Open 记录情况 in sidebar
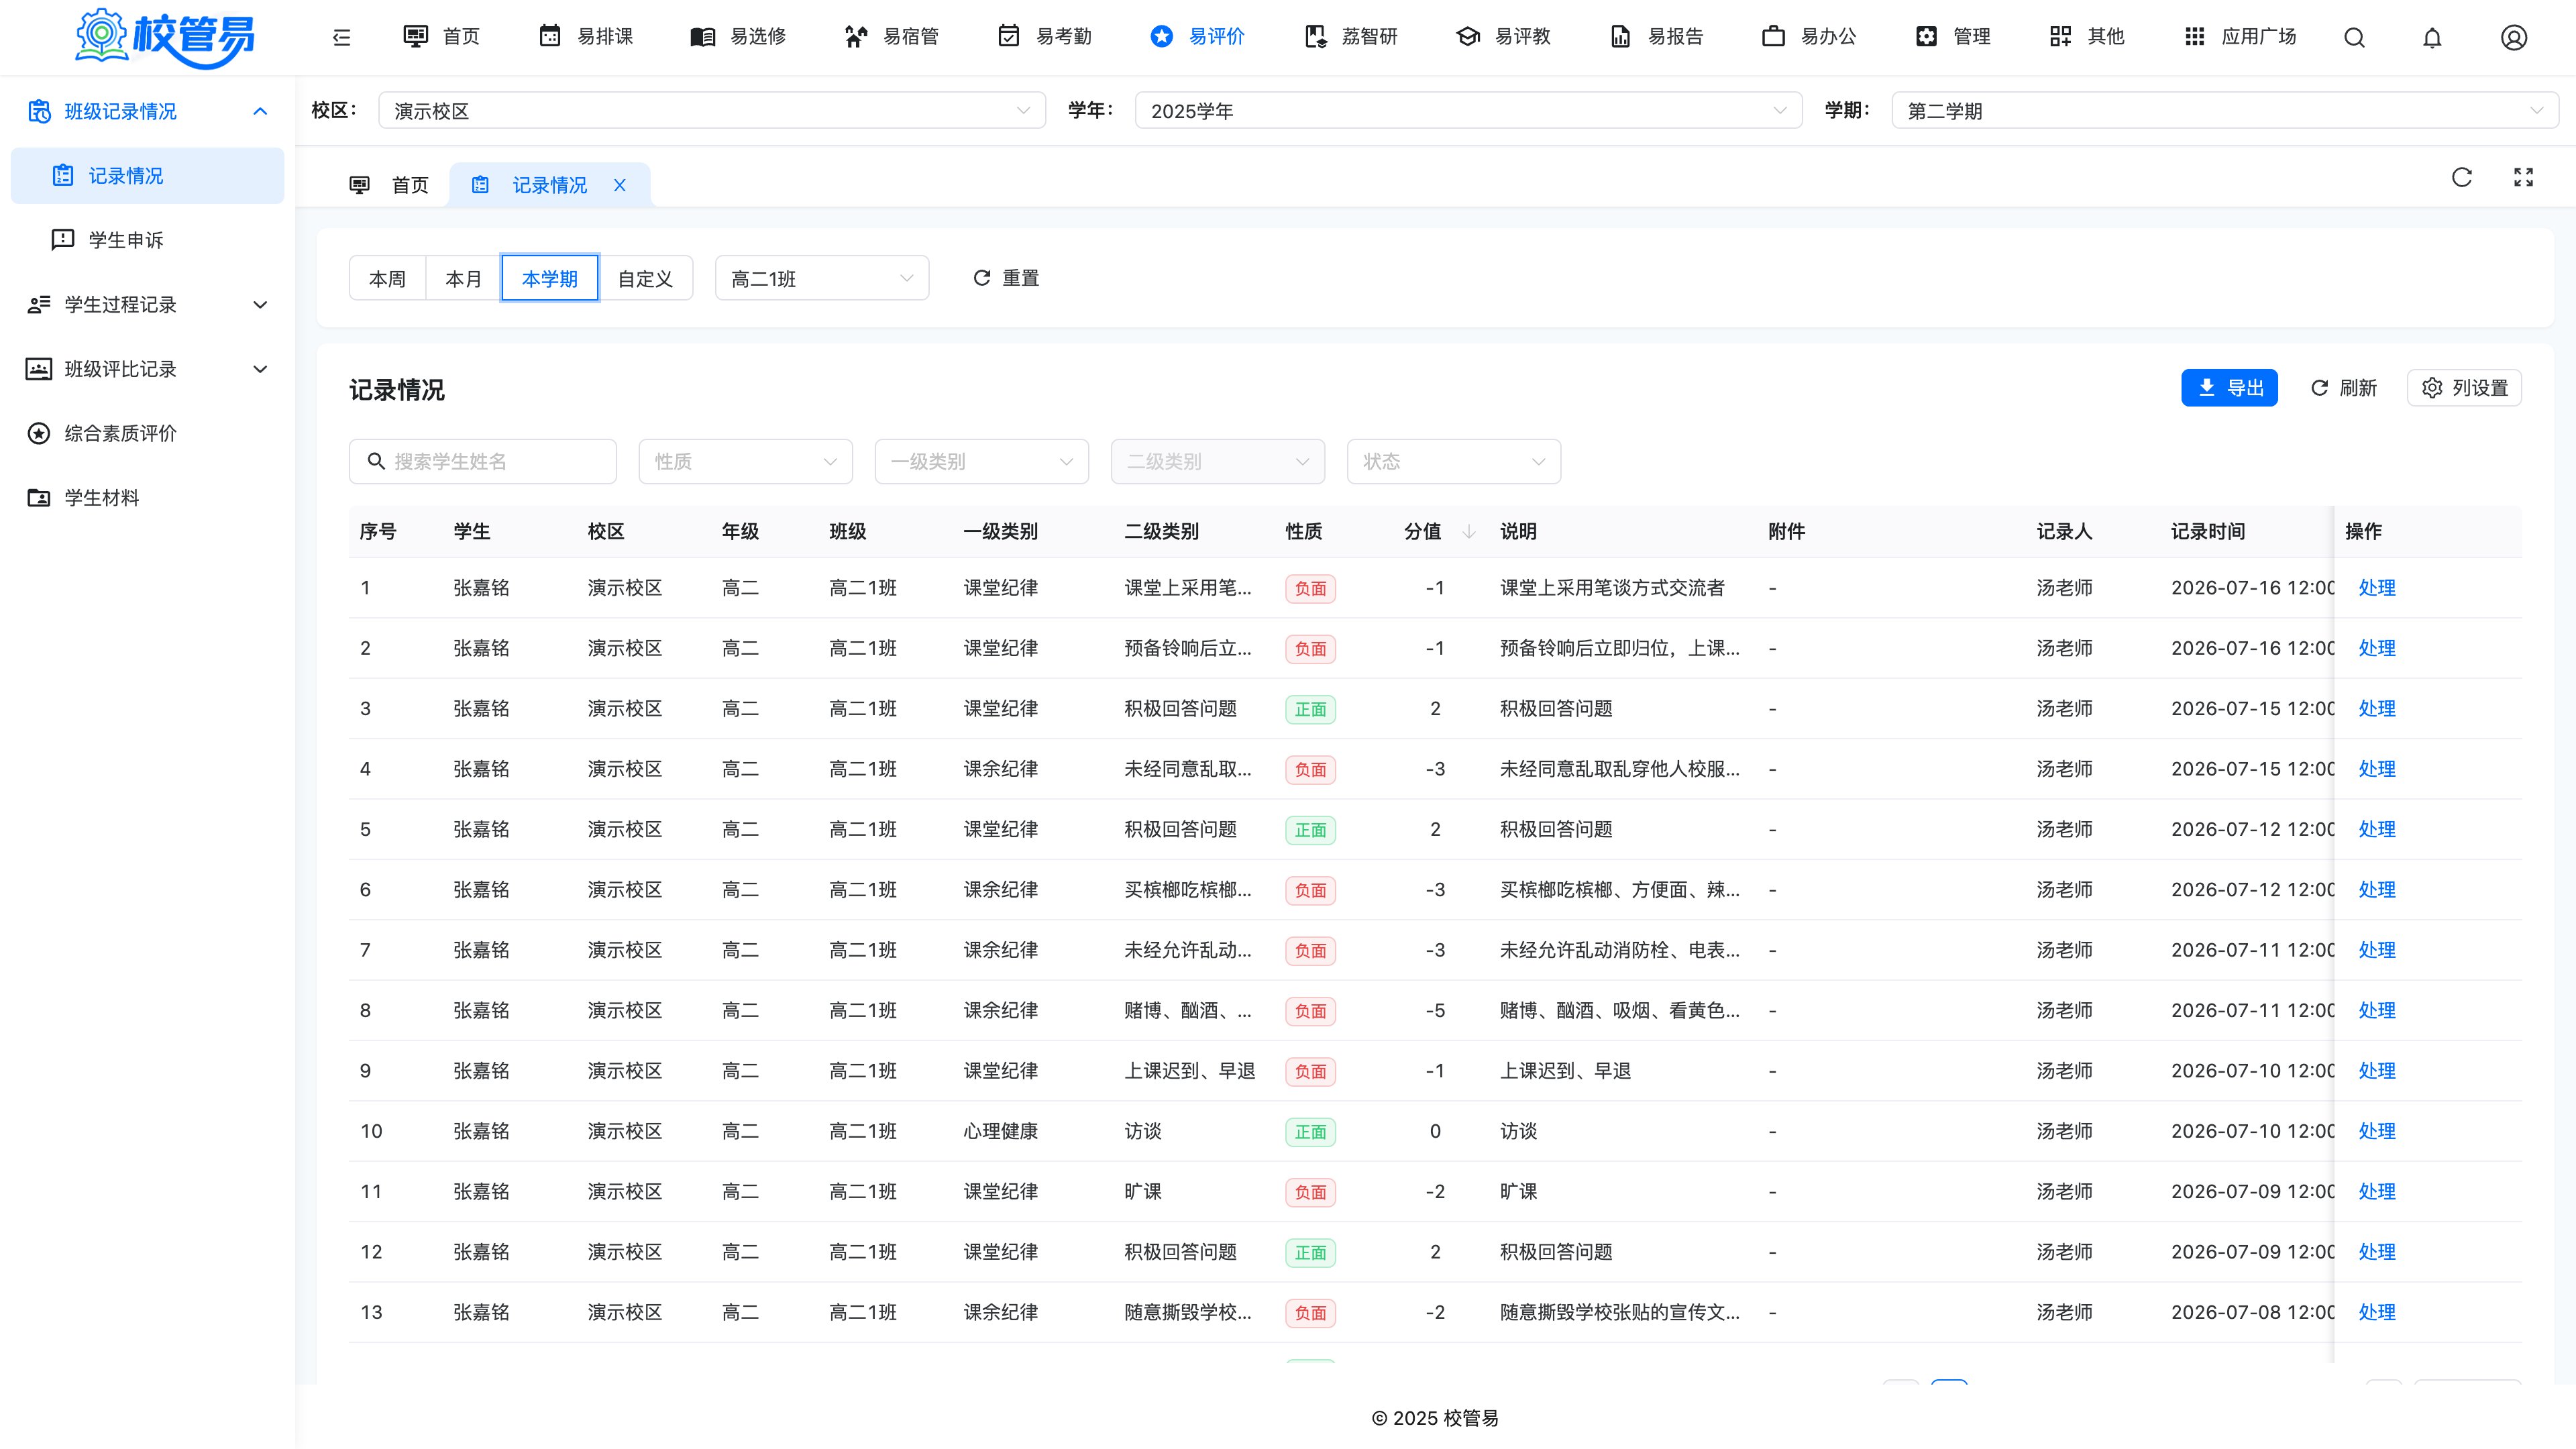The width and height of the screenshot is (2576, 1449). point(148,176)
